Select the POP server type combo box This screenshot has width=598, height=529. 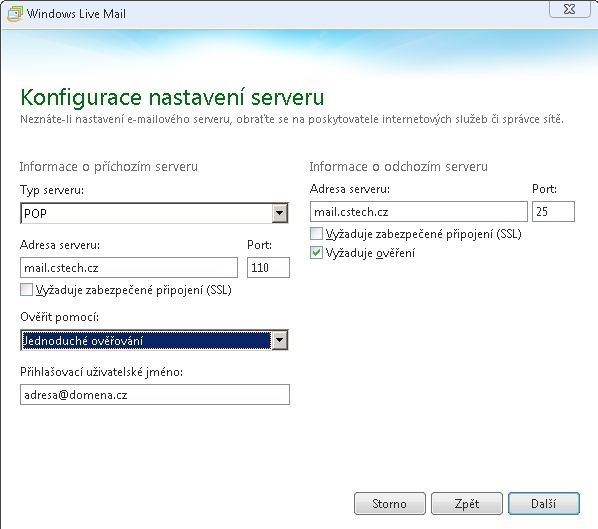[x=154, y=213]
